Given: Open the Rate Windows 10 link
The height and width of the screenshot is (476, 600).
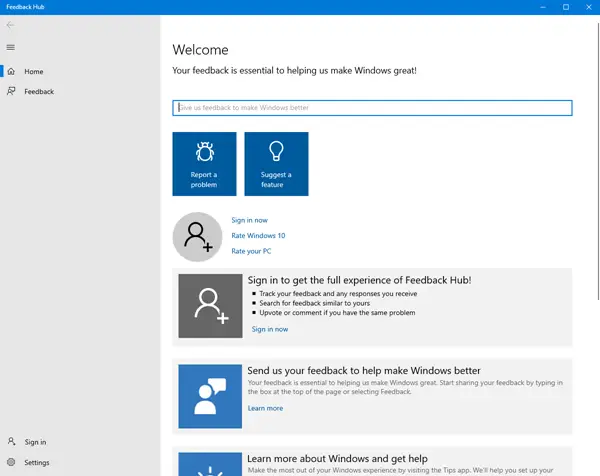Looking at the screenshot, I should point(258,235).
